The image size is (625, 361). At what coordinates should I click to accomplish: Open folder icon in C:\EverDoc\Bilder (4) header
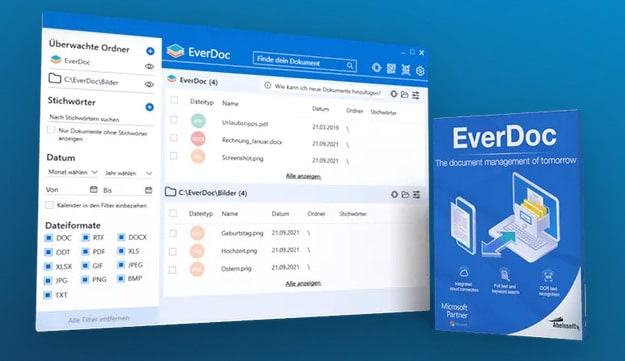[405, 194]
